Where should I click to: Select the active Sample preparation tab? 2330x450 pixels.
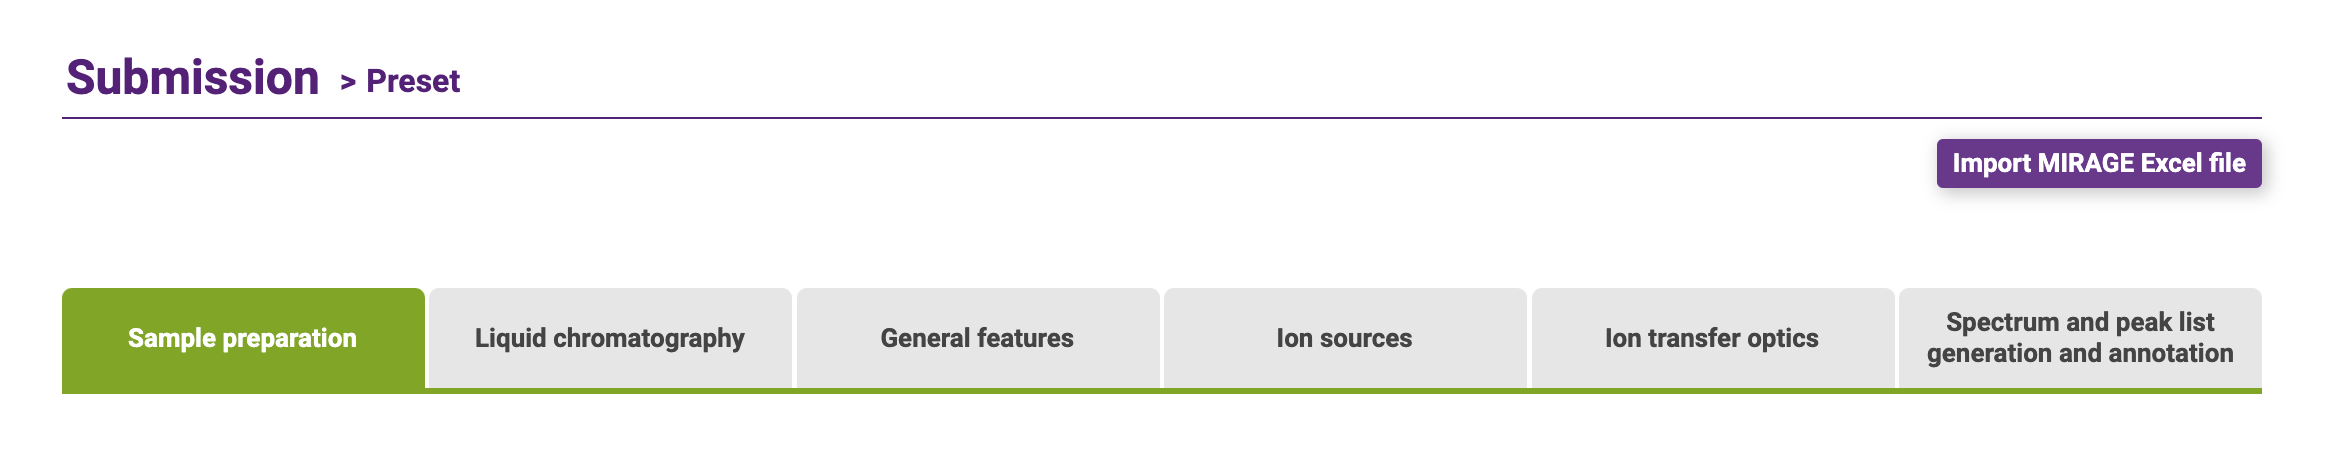coord(243,338)
